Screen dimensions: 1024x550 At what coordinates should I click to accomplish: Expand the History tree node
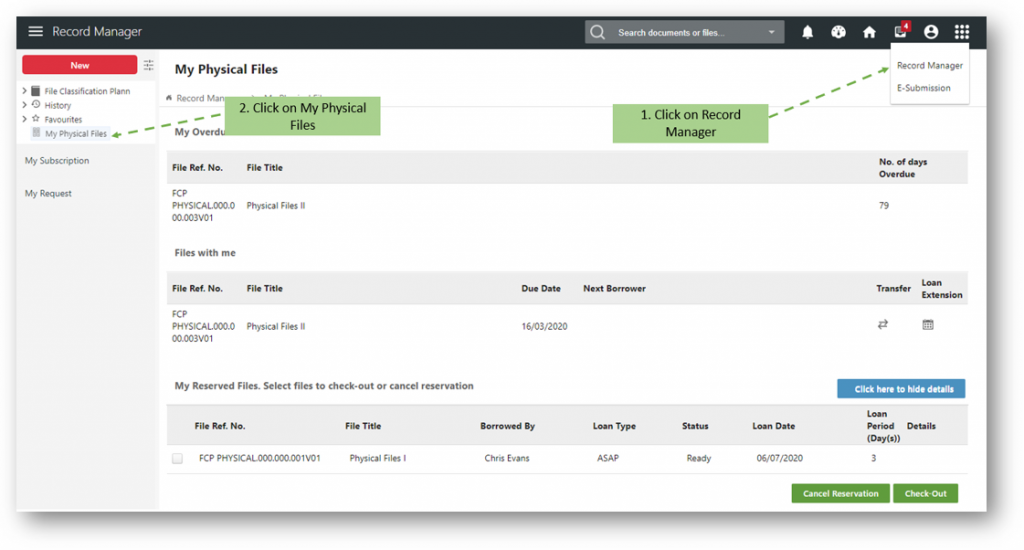tap(25, 105)
